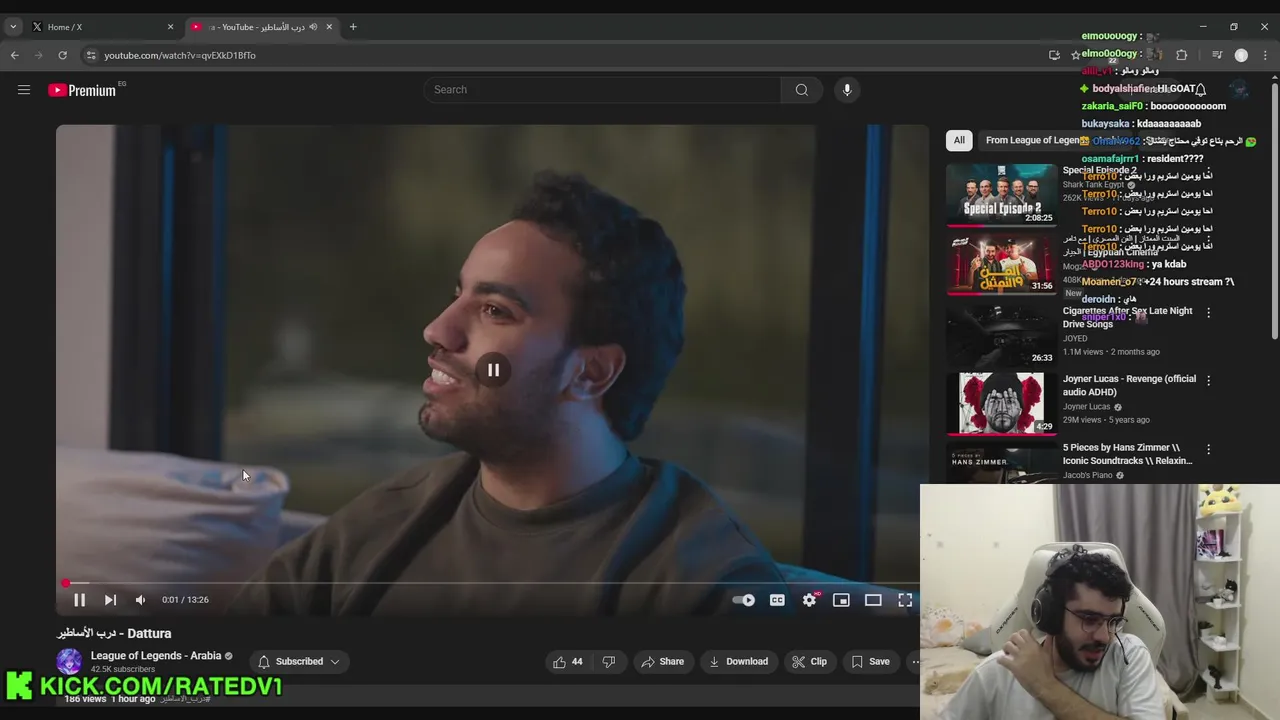
Task: Mute the video player volume
Action: coord(140,600)
